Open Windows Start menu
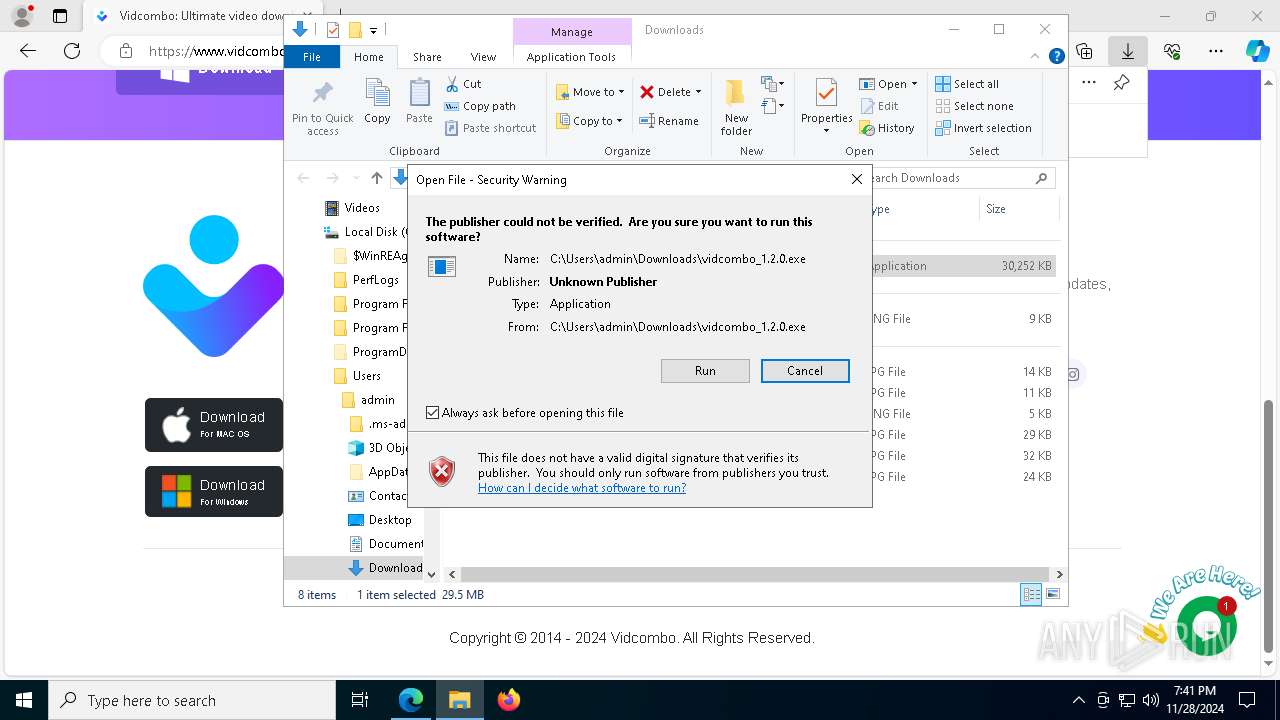The width and height of the screenshot is (1280, 720). 24,700
